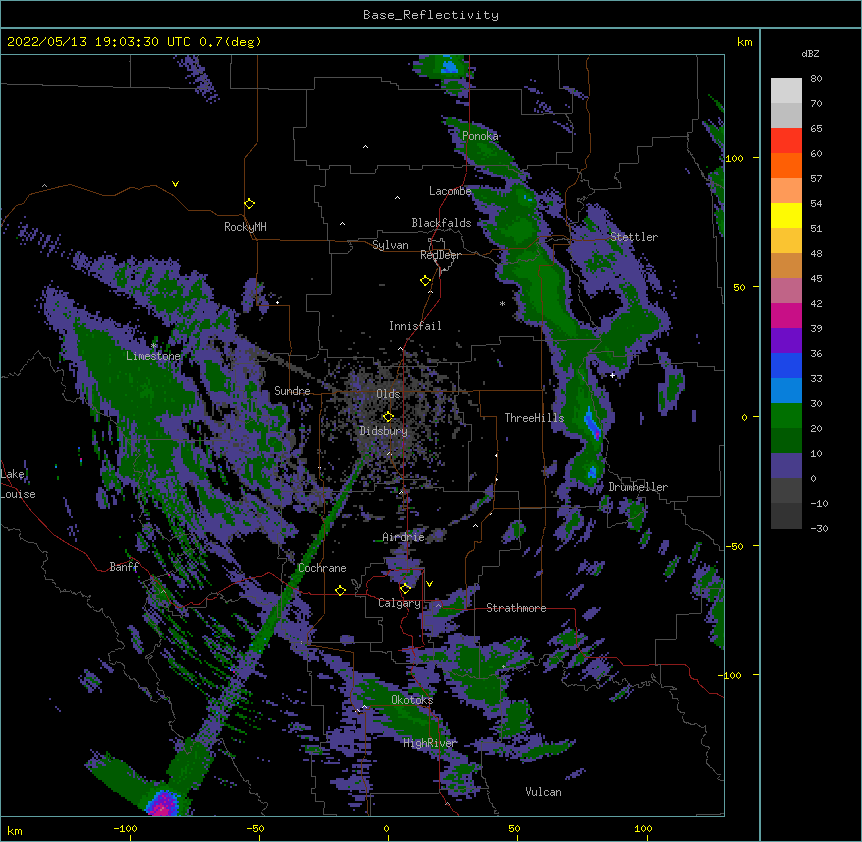The image size is (862, 842).
Task: Select the bright yellow swatch in dBZ legend
Action: [x=786, y=215]
